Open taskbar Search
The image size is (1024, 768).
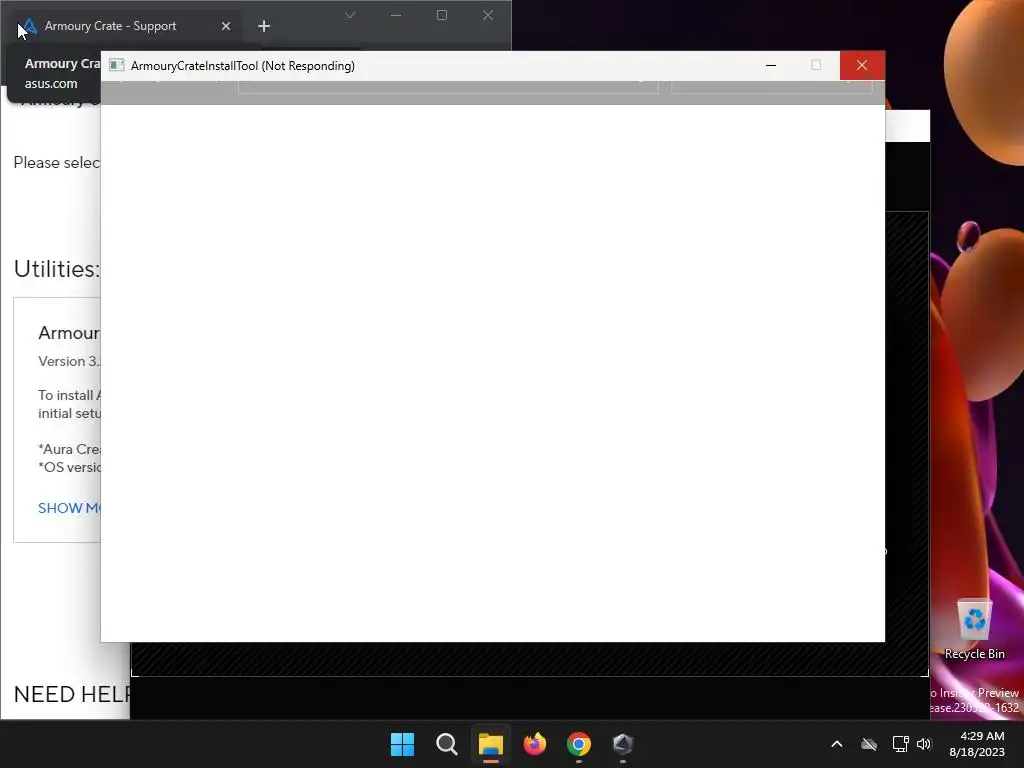tap(447, 744)
